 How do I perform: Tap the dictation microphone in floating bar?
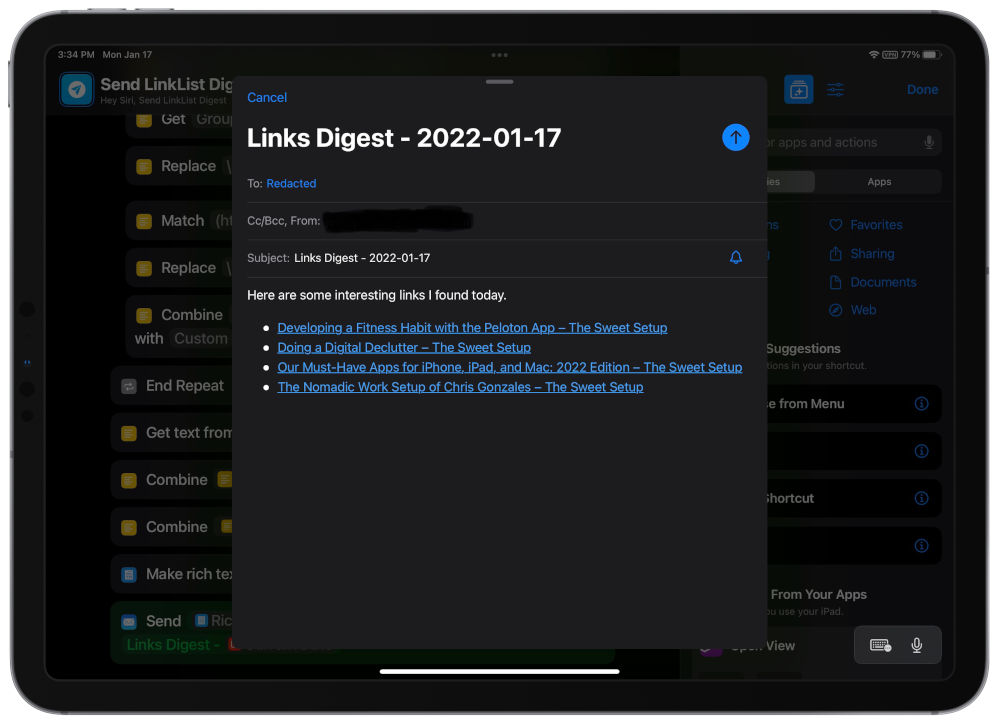[916, 645]
